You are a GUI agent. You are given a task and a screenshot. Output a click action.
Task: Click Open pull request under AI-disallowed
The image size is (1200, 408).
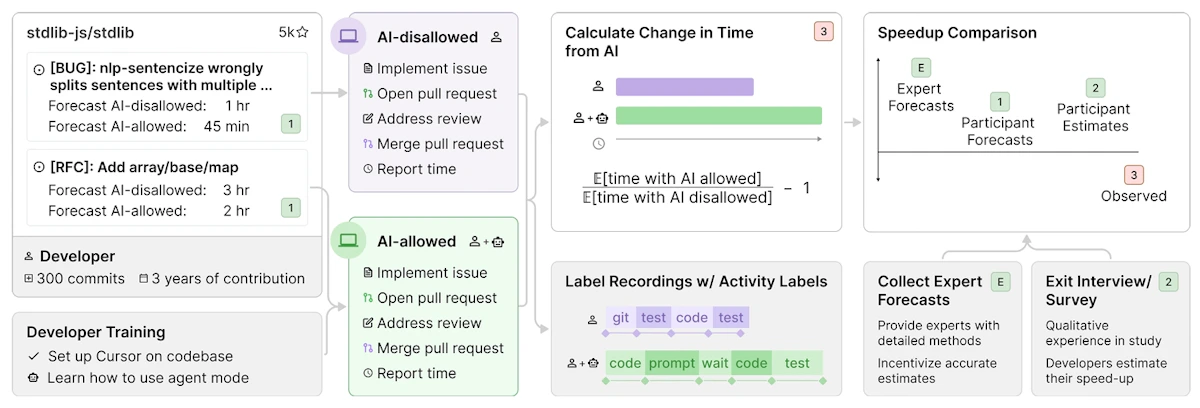(x=436, y=94)
